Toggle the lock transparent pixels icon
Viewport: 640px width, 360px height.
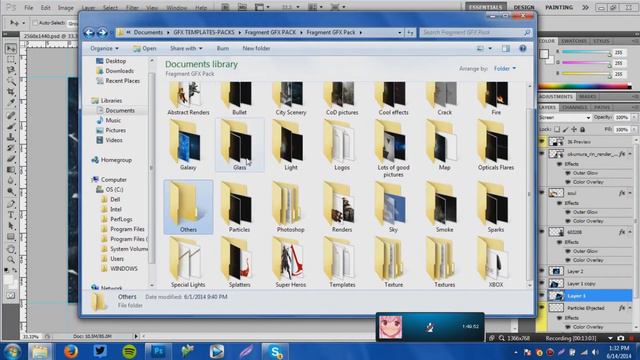pyautogui.click(x=557, y=129)
